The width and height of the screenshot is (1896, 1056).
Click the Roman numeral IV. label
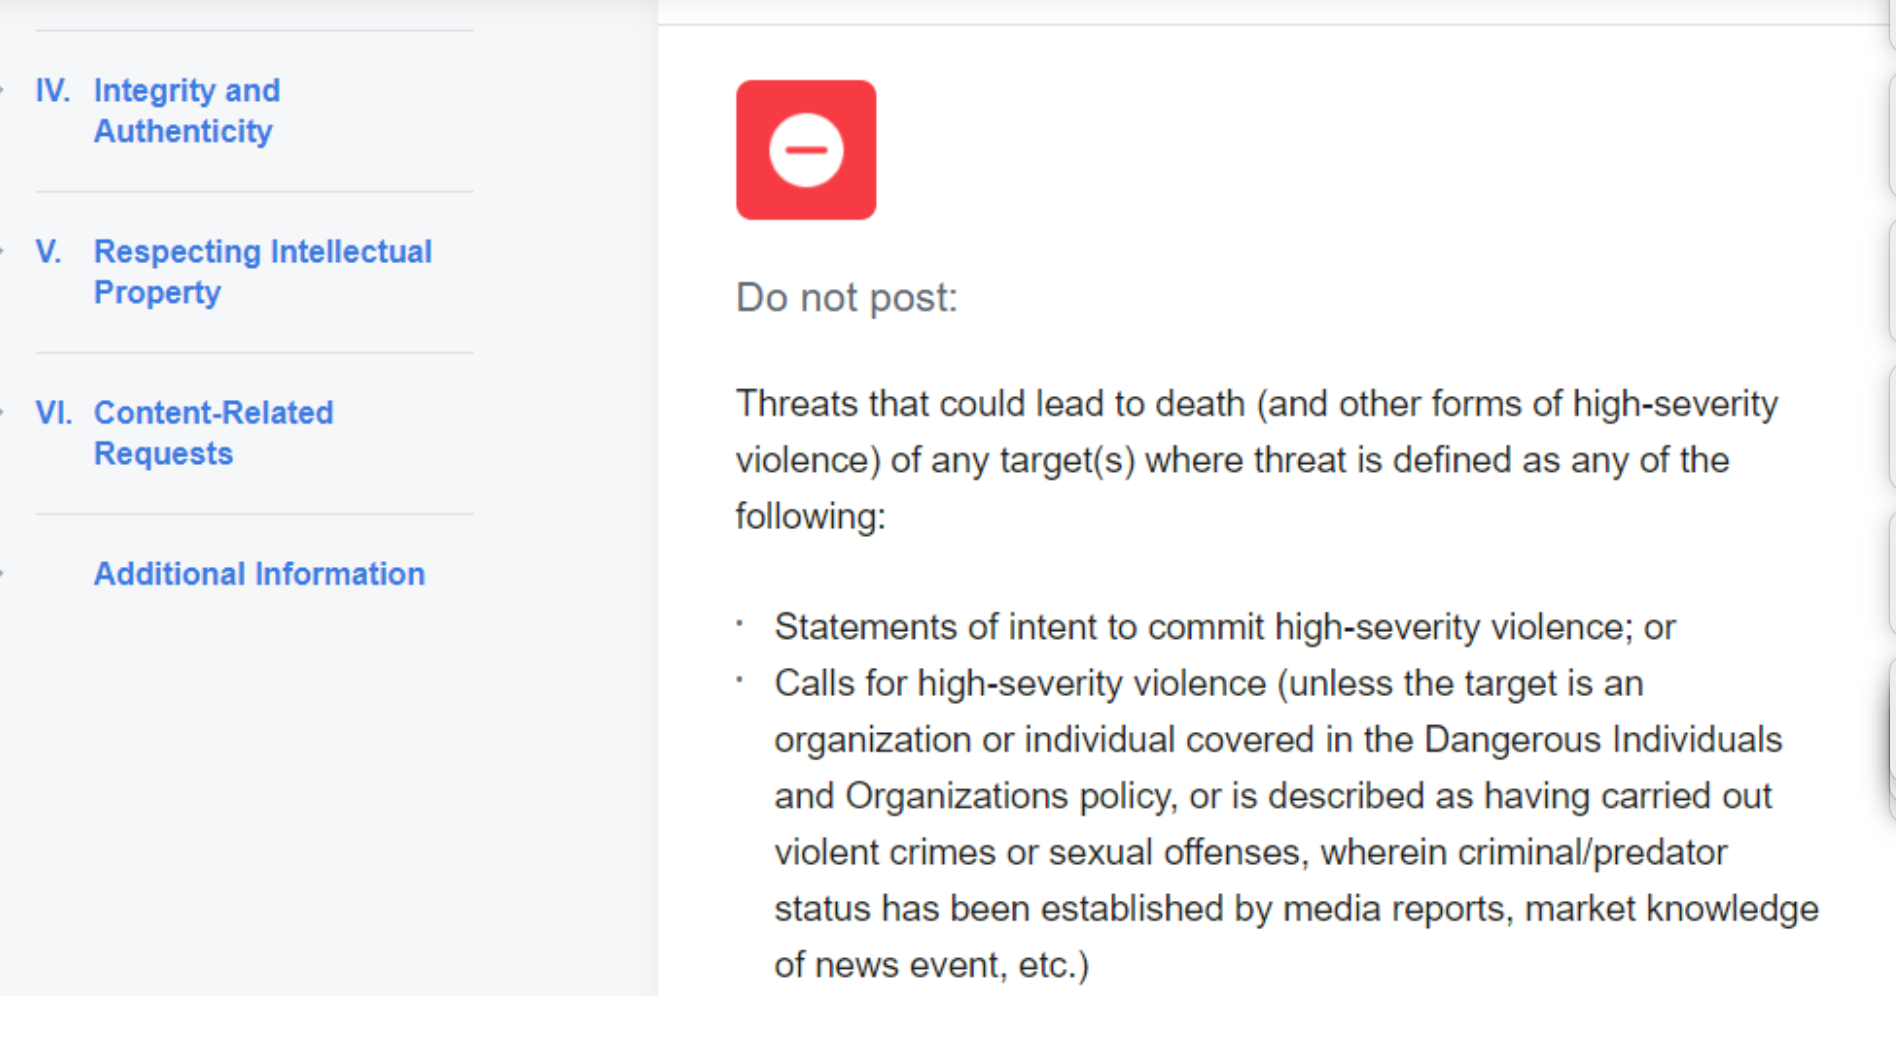click(x=53, y=91)
